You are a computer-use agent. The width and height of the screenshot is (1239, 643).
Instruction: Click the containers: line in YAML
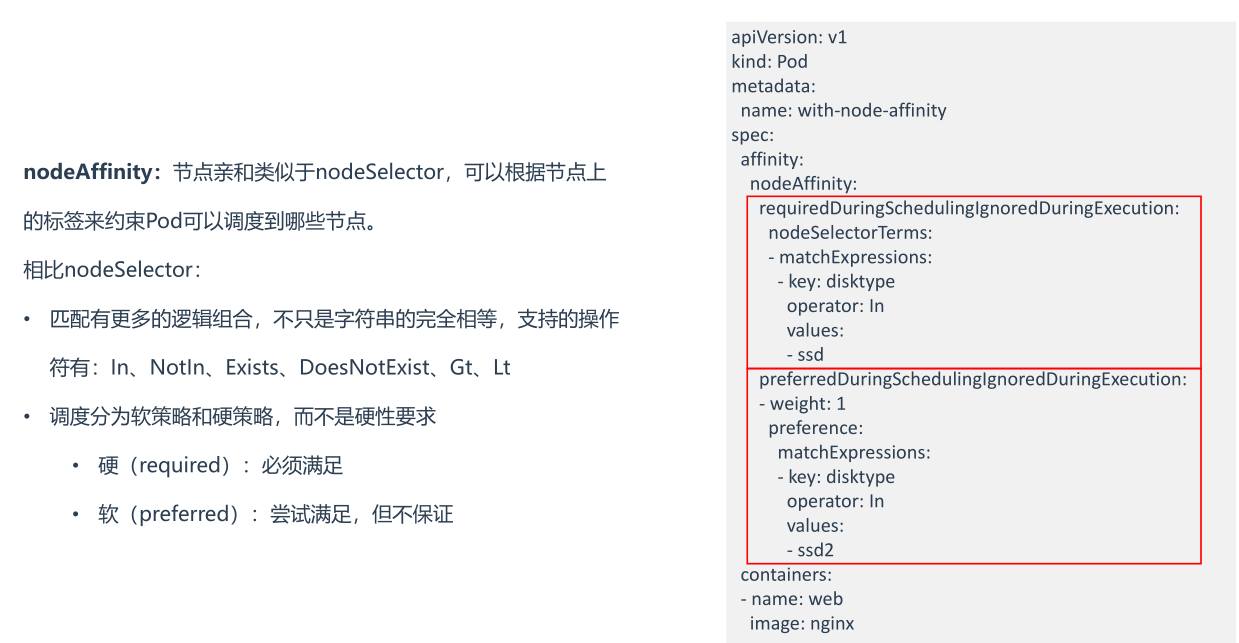pos(786,574)
